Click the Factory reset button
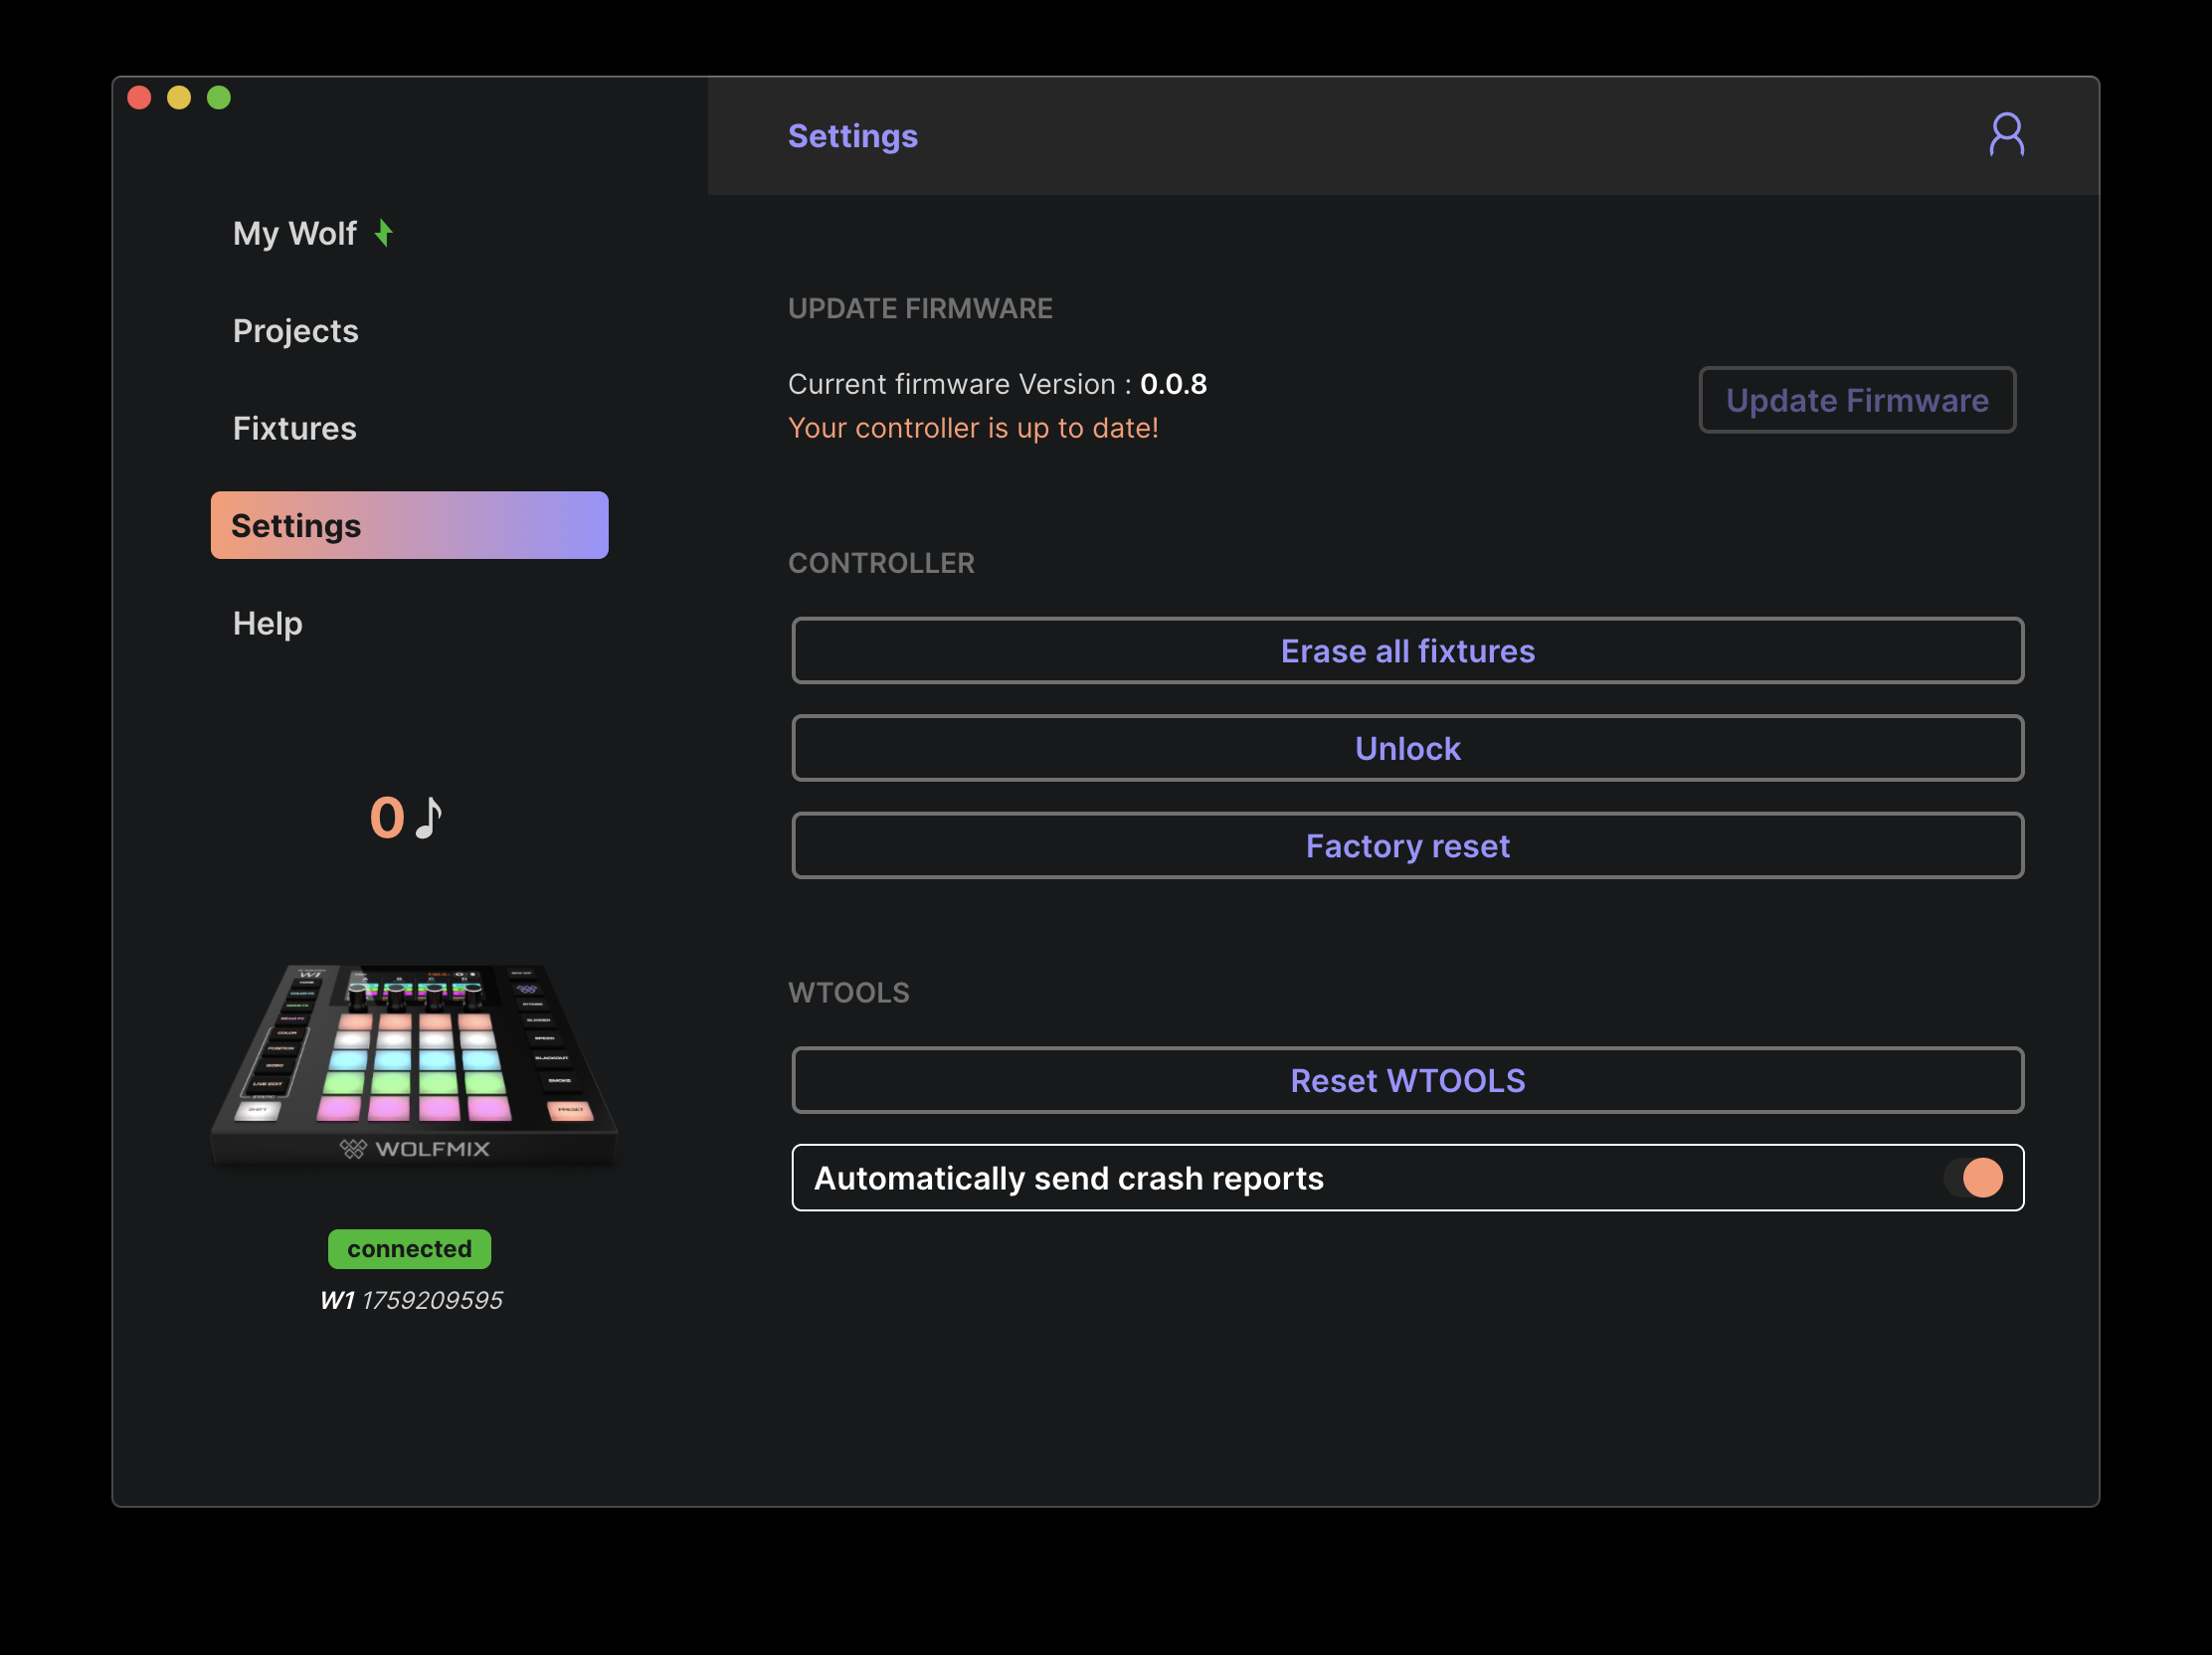This screenshot has width=2212, height=1655. (1407, 846)
